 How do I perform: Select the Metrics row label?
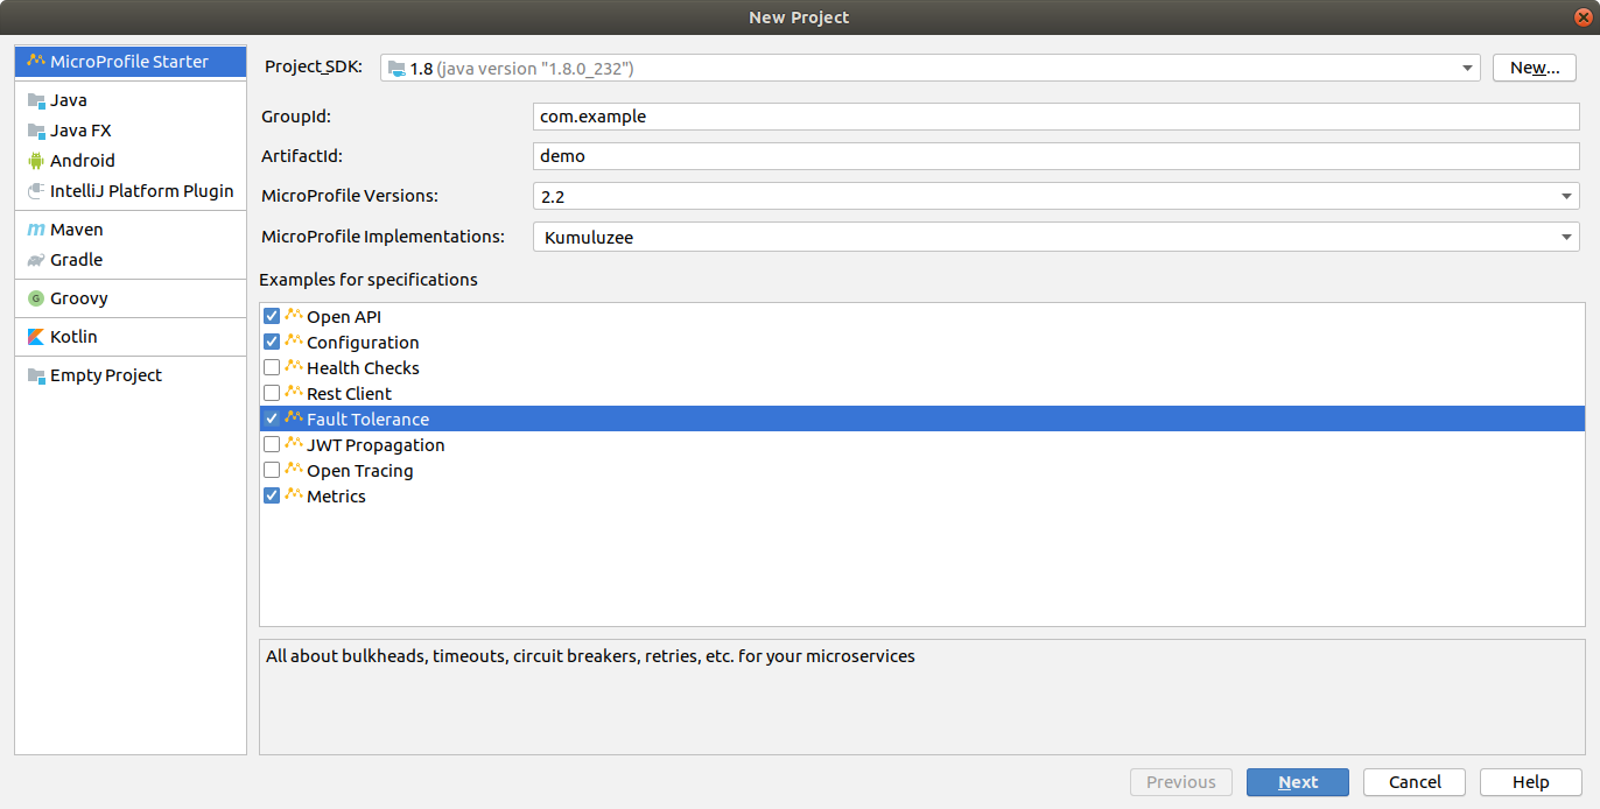pyautogui.click(x=336, y=496)
